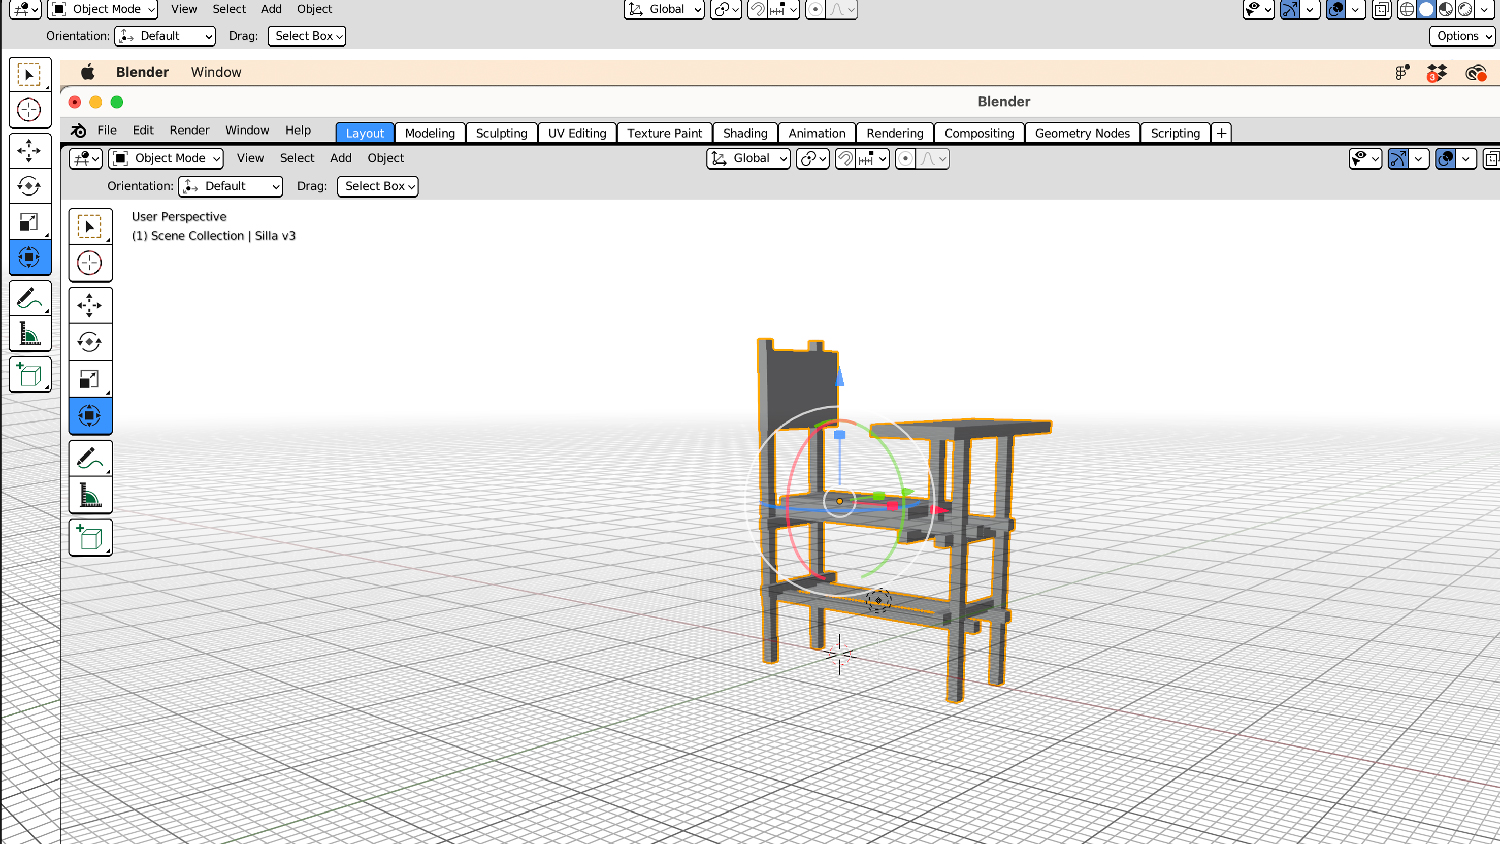Switch to Rendered viewport shading

[1465, 9]
